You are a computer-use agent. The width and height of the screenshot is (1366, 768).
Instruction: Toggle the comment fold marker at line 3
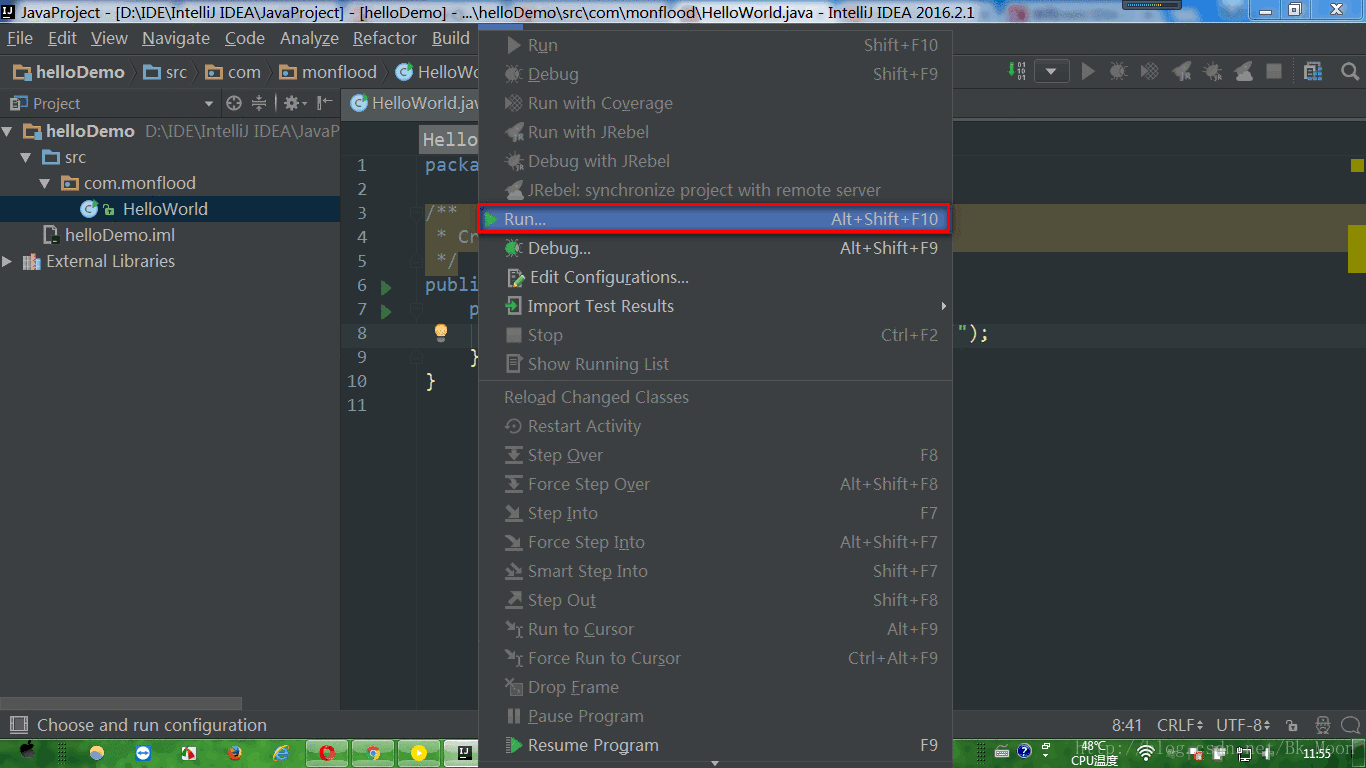[415, 213]
